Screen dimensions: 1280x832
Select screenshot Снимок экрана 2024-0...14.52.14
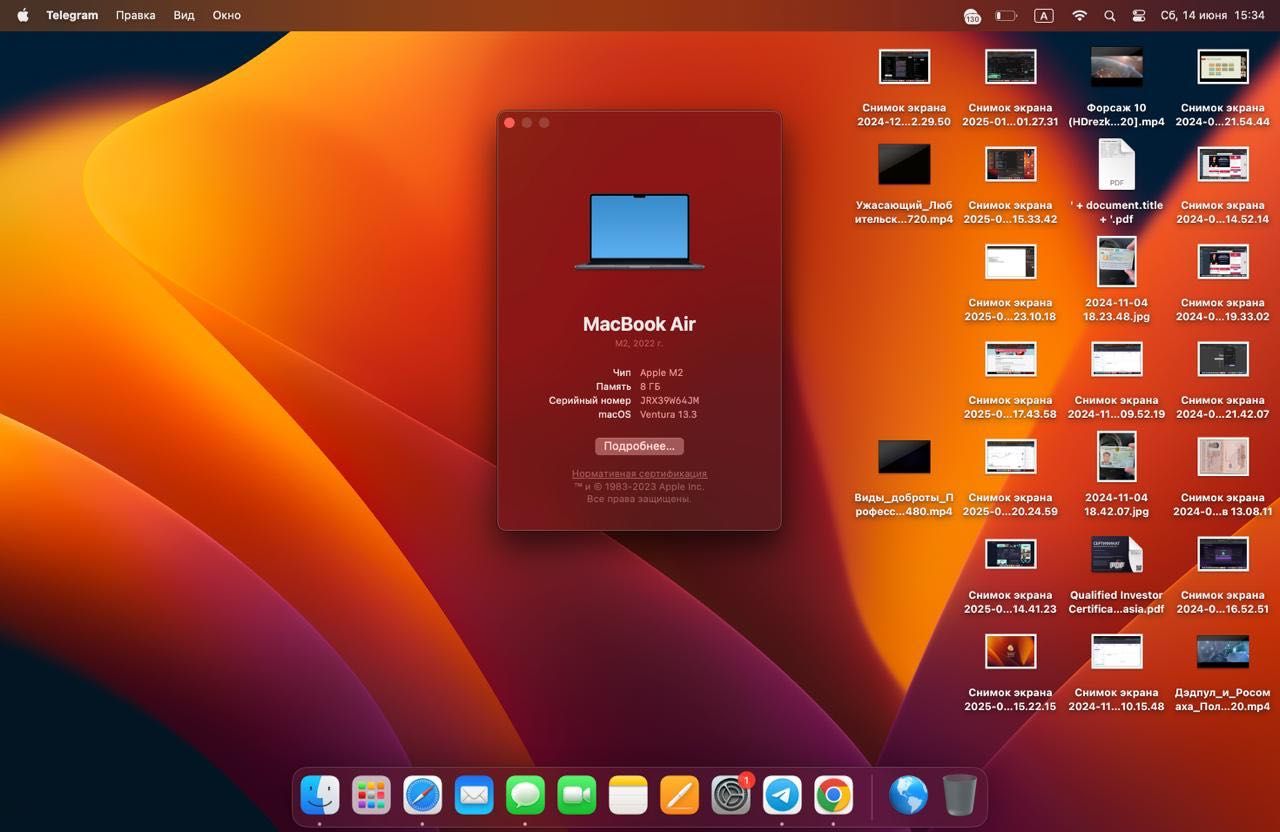click(1222, 185)
